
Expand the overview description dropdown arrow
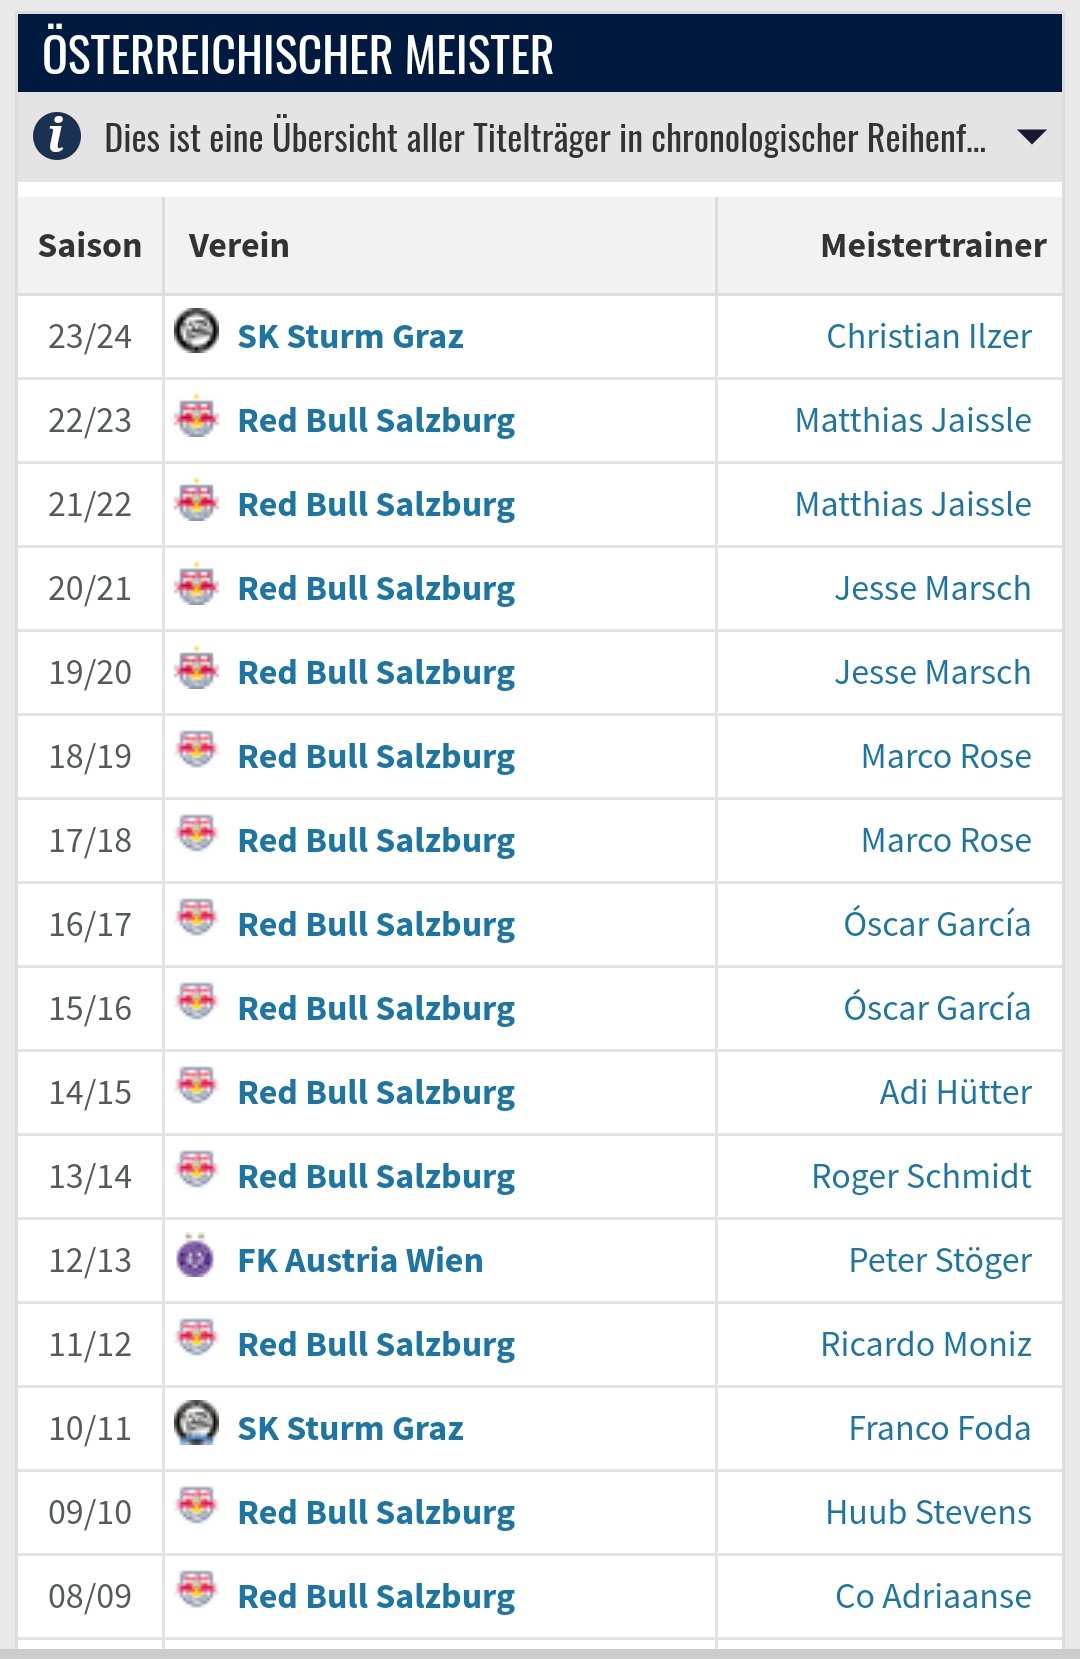[x=1031, y=137]
